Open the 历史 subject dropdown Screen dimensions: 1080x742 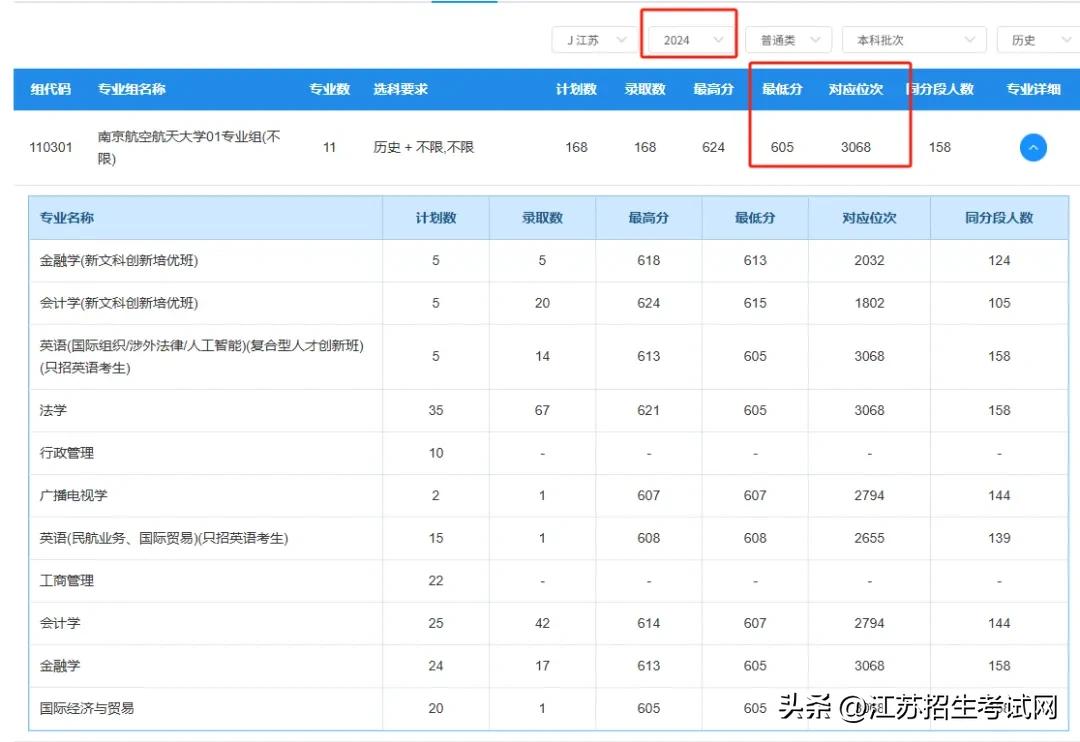tap(1038, 40)
